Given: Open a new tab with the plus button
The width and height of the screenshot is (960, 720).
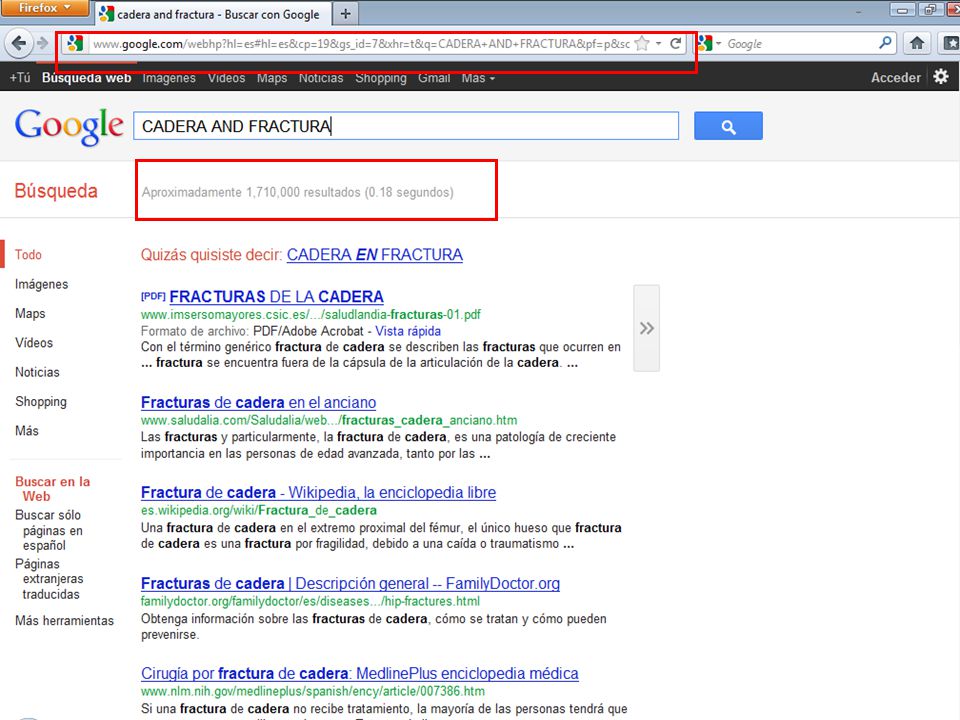Looking at the screenshot, I should coord(345,13).
